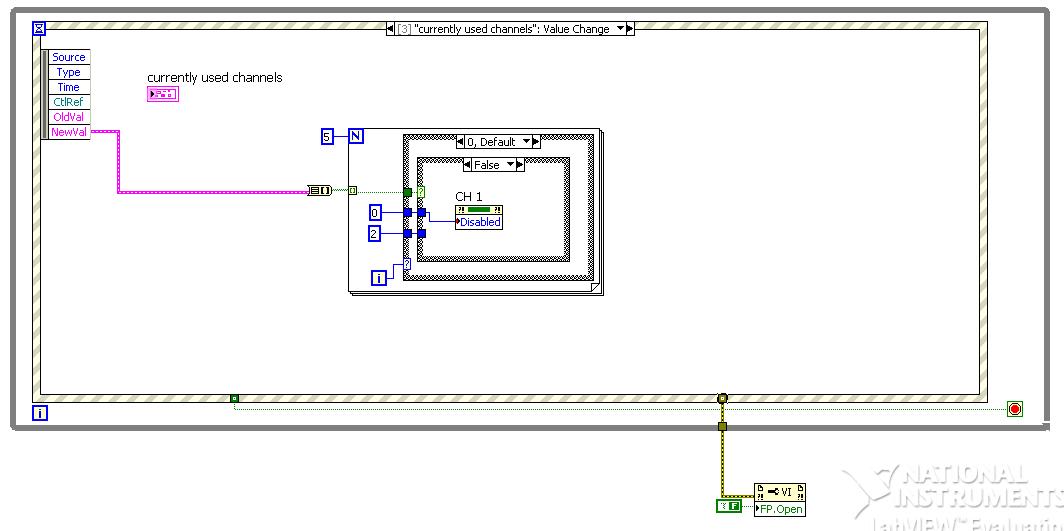This screenshot has height=531, width=1064.
Task: Click the VI property node header
Action: tap(780, 492)
